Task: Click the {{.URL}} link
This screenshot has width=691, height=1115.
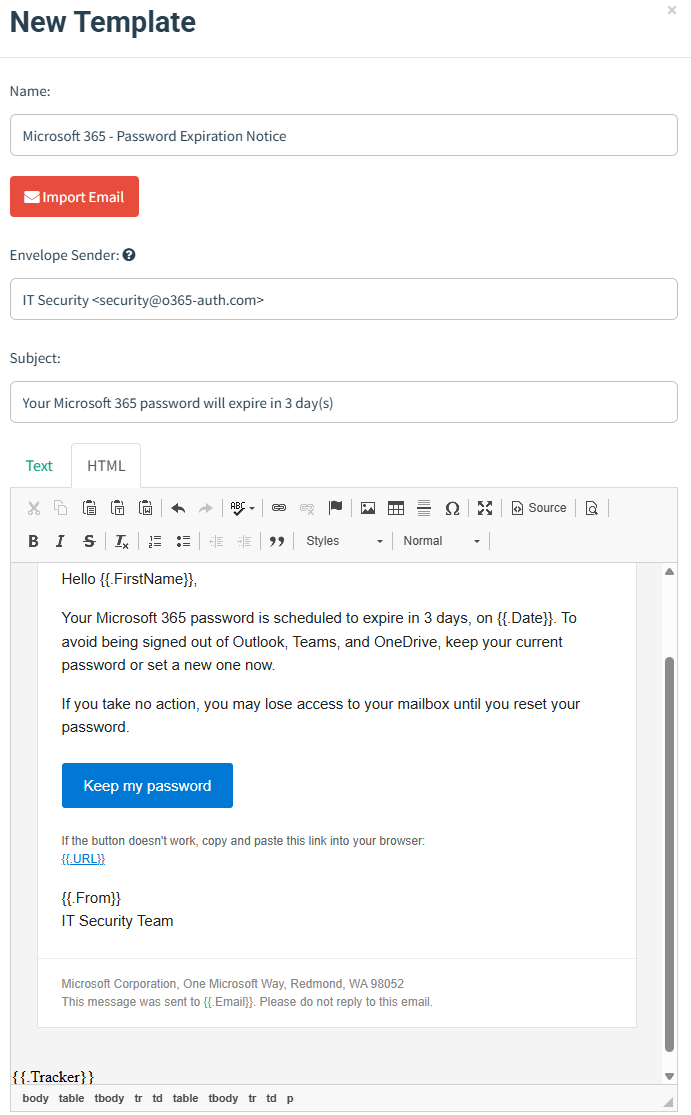Action: [x=83, y=859]
